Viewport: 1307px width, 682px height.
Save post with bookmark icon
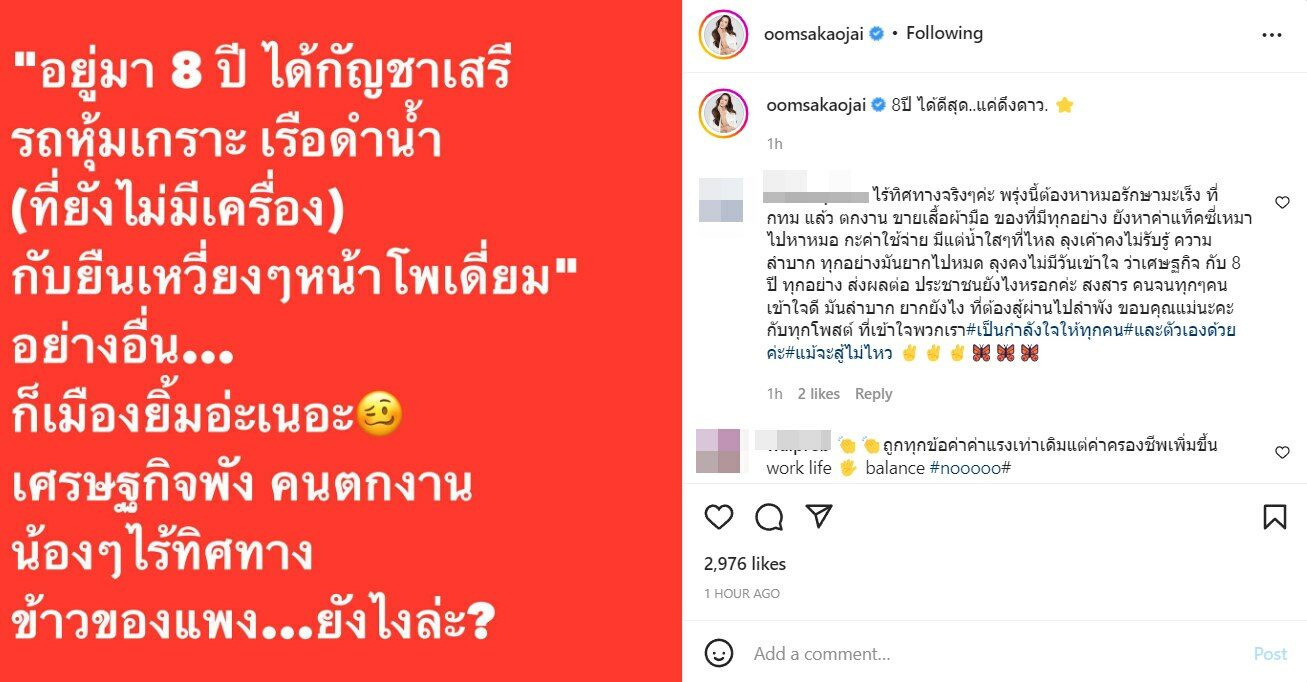coord(1274,517)
